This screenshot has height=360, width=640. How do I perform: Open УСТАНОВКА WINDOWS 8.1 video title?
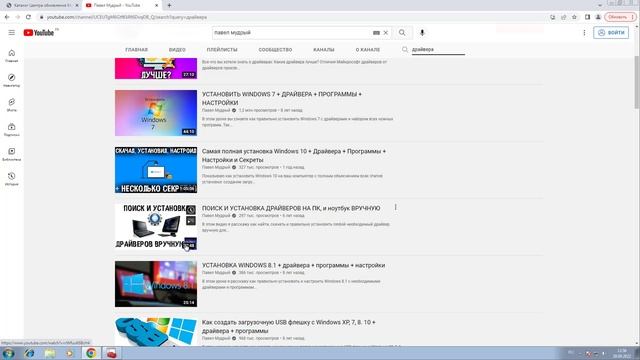(x=293, y=265)
